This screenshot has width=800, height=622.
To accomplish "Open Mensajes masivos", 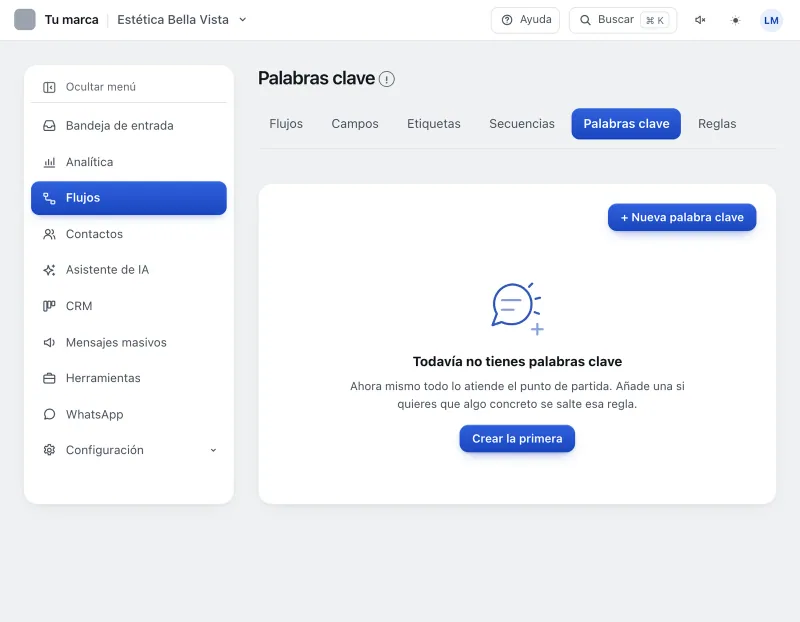I will pyautogui.click(x=129, y=342).
